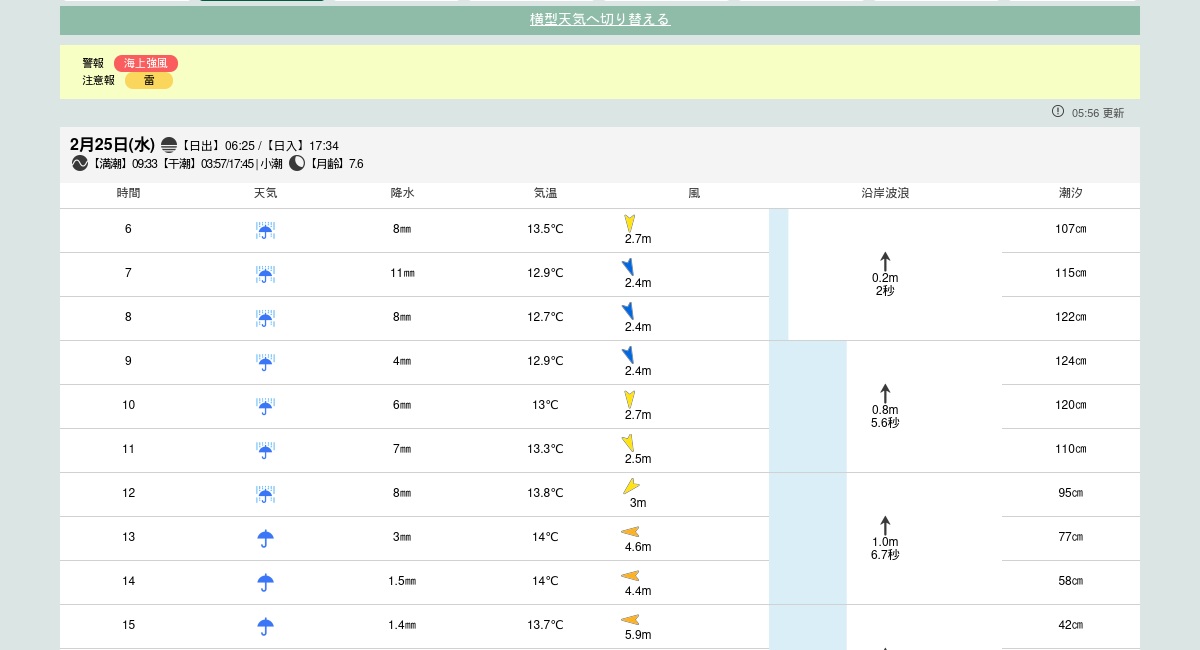Click the 海上強風 warning badge
Viewport: 1200px width, 650px height.
point(146,63)
